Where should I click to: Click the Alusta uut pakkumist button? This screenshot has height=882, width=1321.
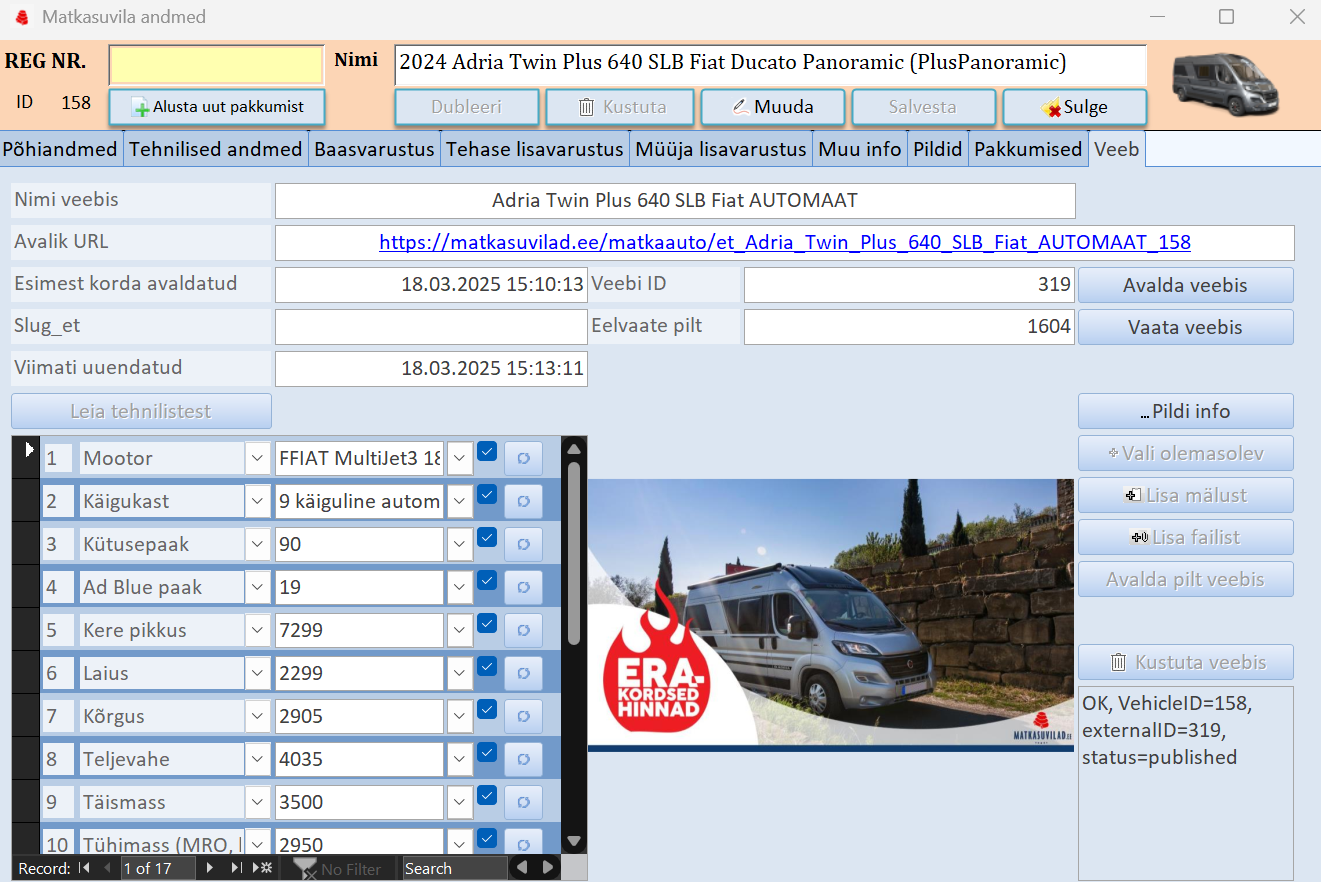pos(218,107)
